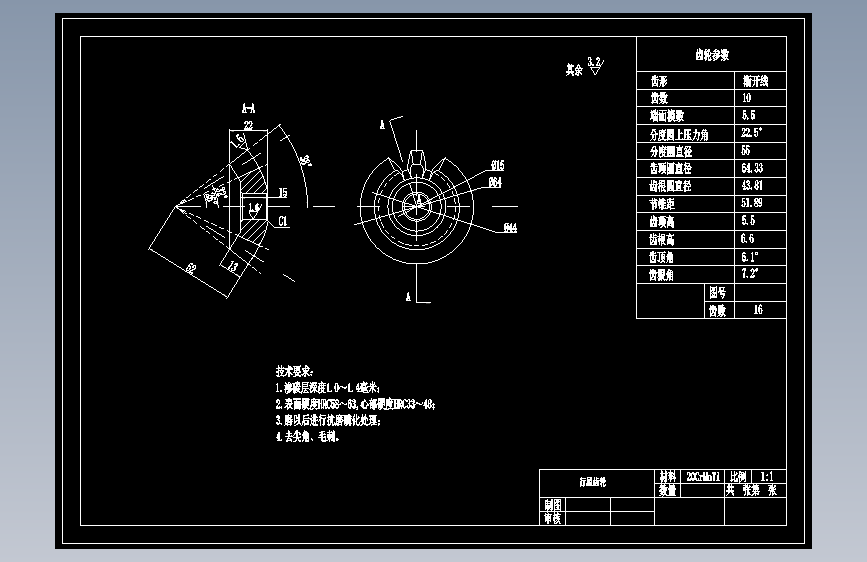The image size is (867, 562).
Task: Click the '齿根高' label
Action: coord(662,239)
